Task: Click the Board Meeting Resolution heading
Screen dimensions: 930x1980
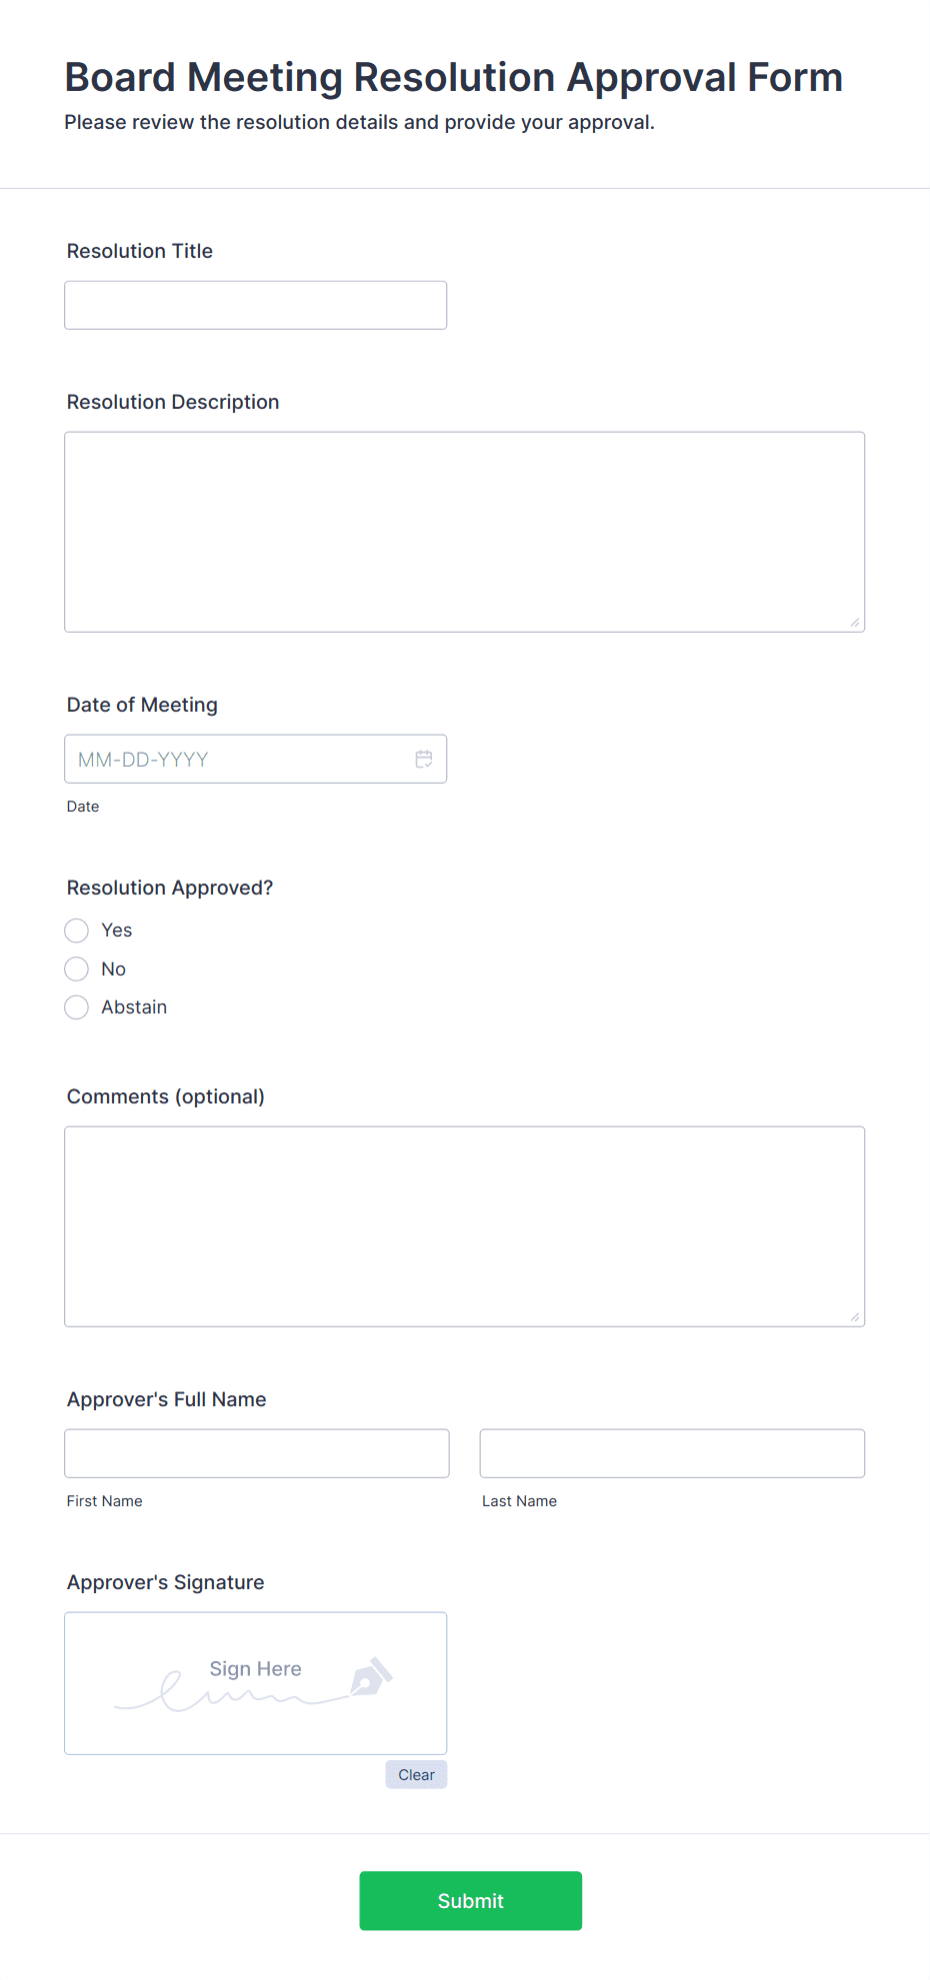Action: pyautogui.click(x=452, y=77)
